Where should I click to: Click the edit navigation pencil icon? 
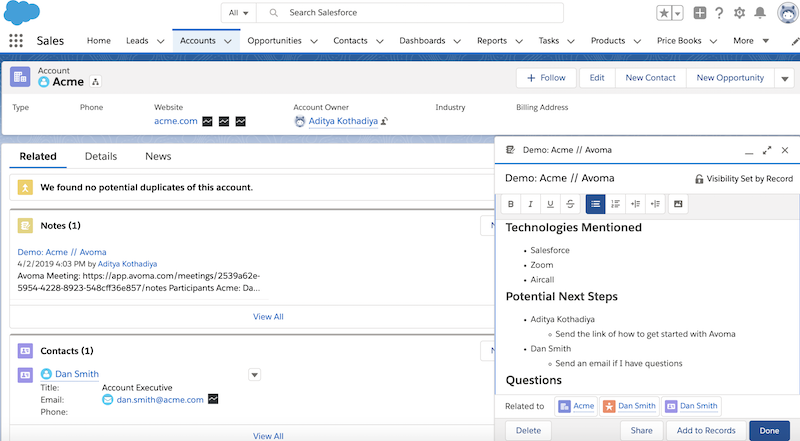point(795,41)
